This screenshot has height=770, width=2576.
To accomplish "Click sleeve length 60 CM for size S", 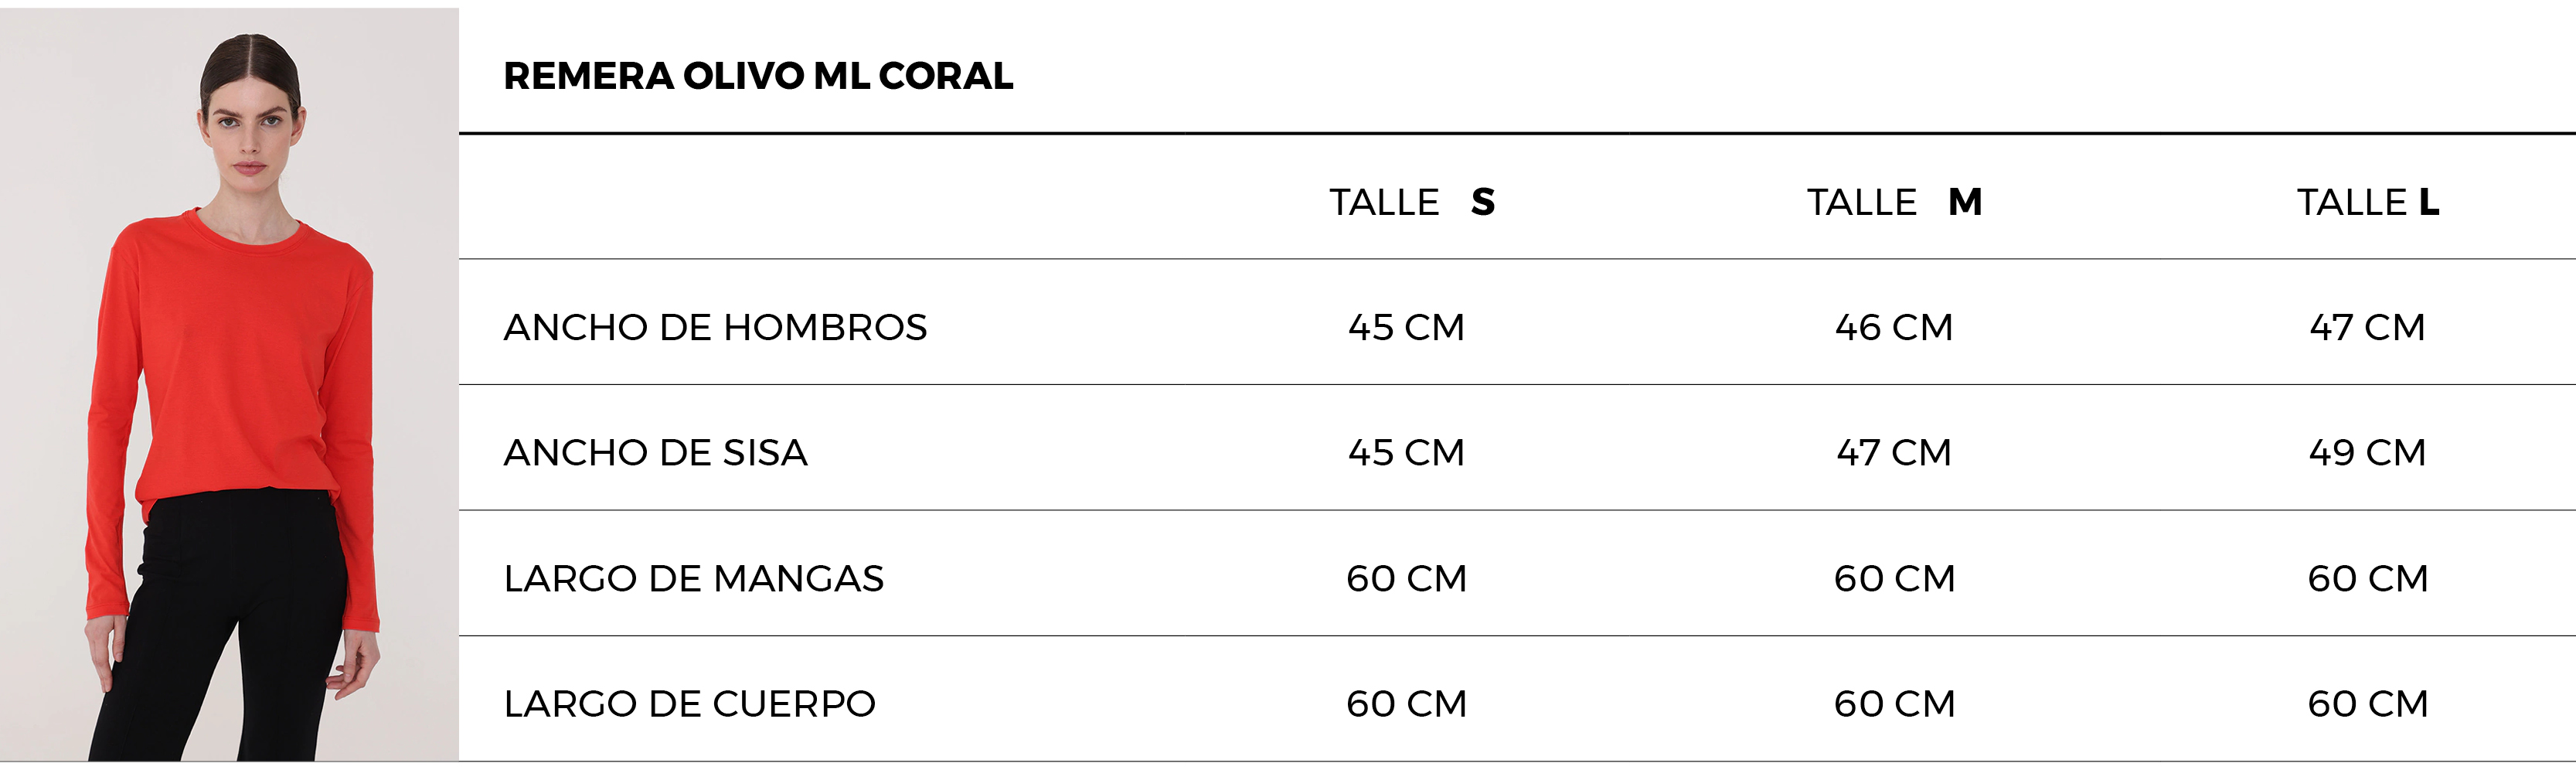I will point(1406,578).
